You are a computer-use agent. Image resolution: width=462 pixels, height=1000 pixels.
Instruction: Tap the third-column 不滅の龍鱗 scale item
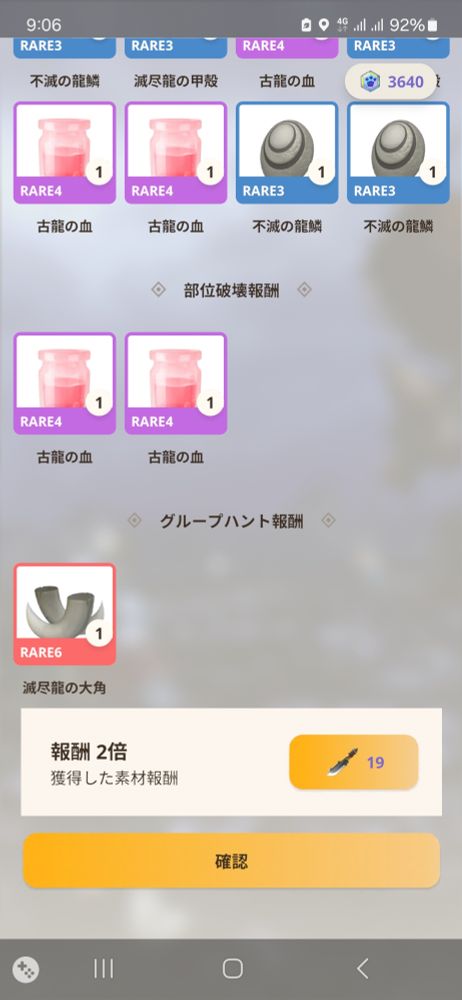pos(287,152)
